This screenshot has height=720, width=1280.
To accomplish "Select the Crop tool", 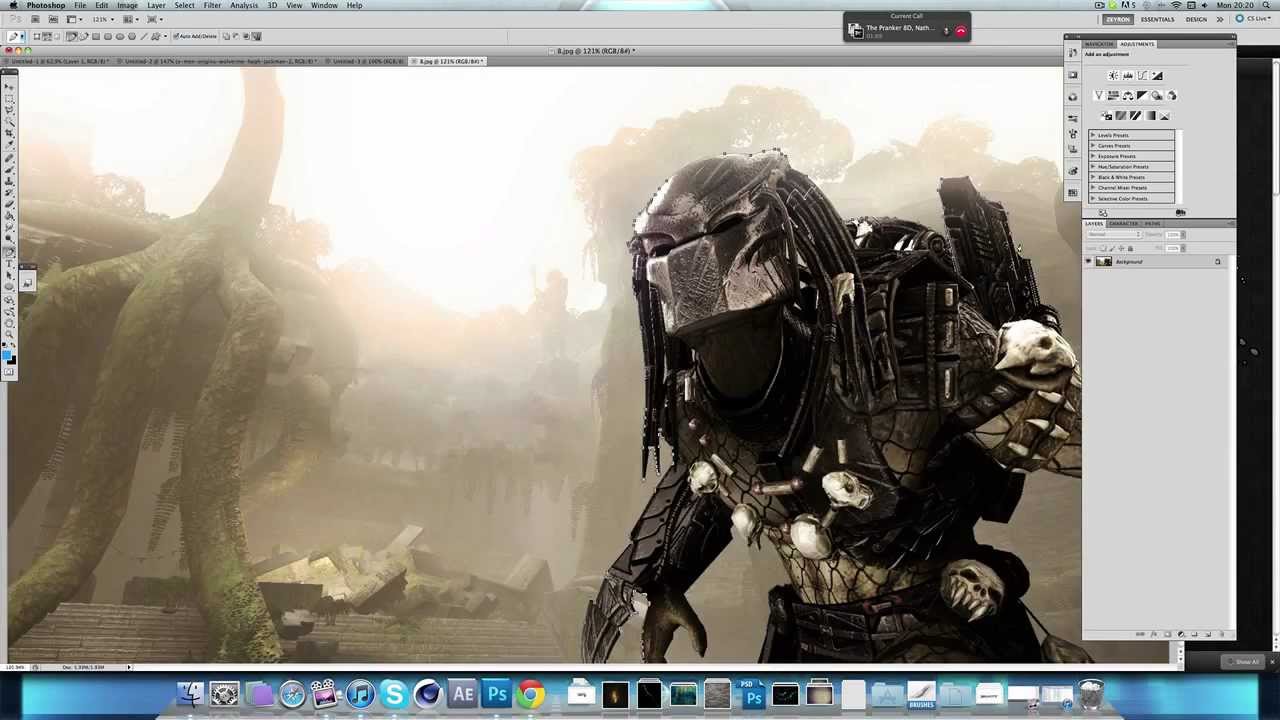I will point(10,134).
